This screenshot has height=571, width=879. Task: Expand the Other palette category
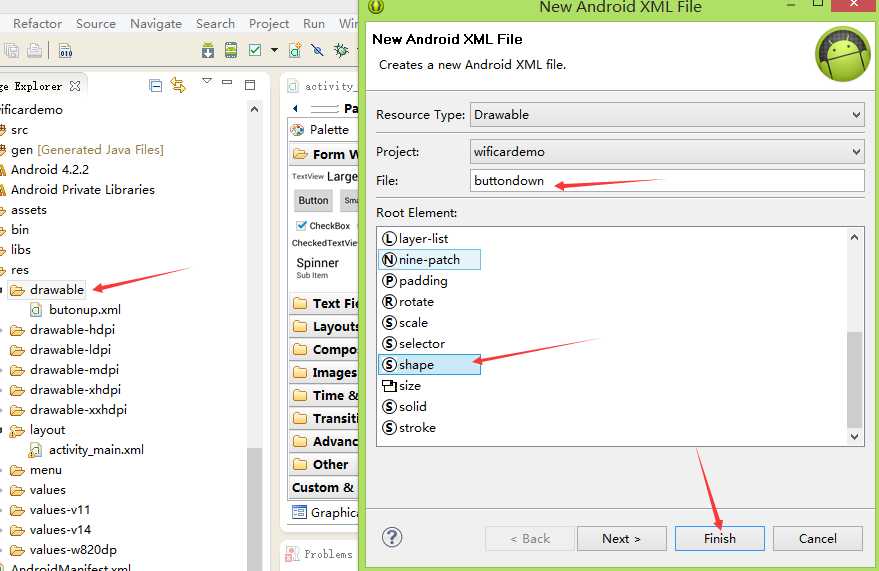pos(325,465)
